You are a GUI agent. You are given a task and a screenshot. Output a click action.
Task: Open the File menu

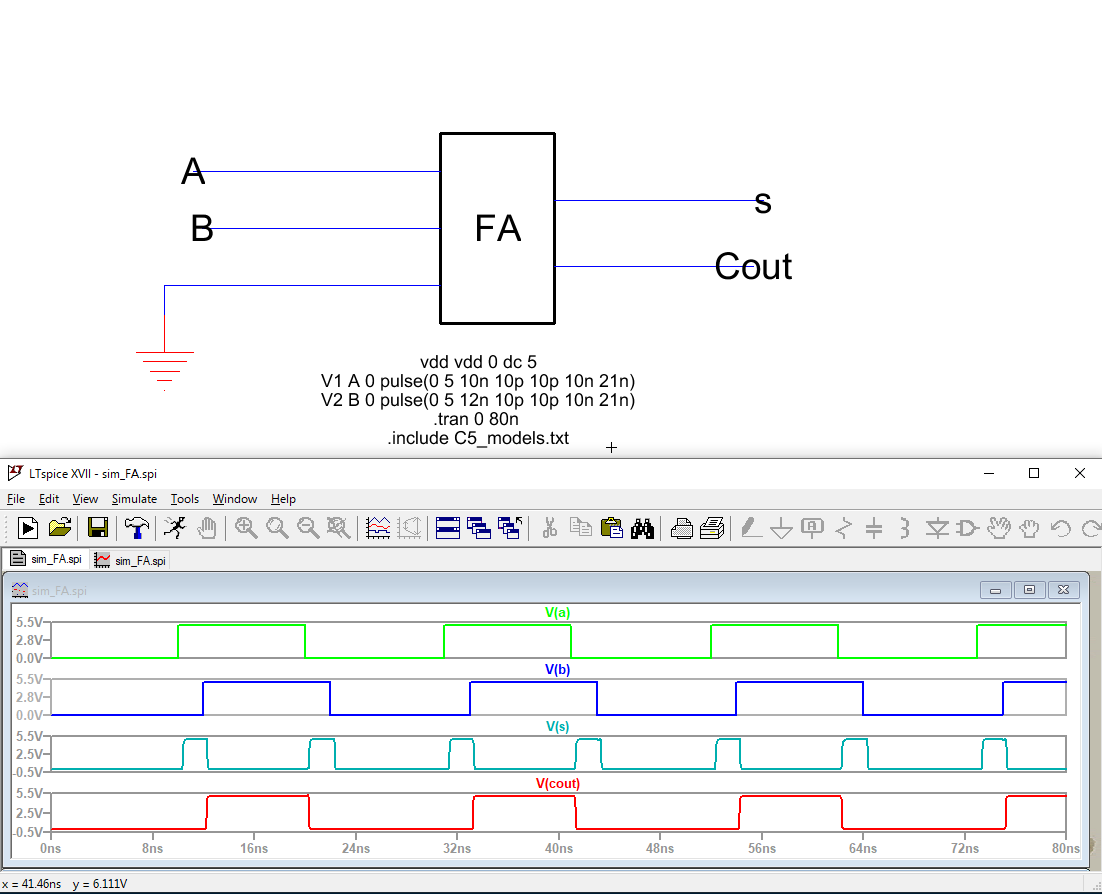(x=16, y=499)
